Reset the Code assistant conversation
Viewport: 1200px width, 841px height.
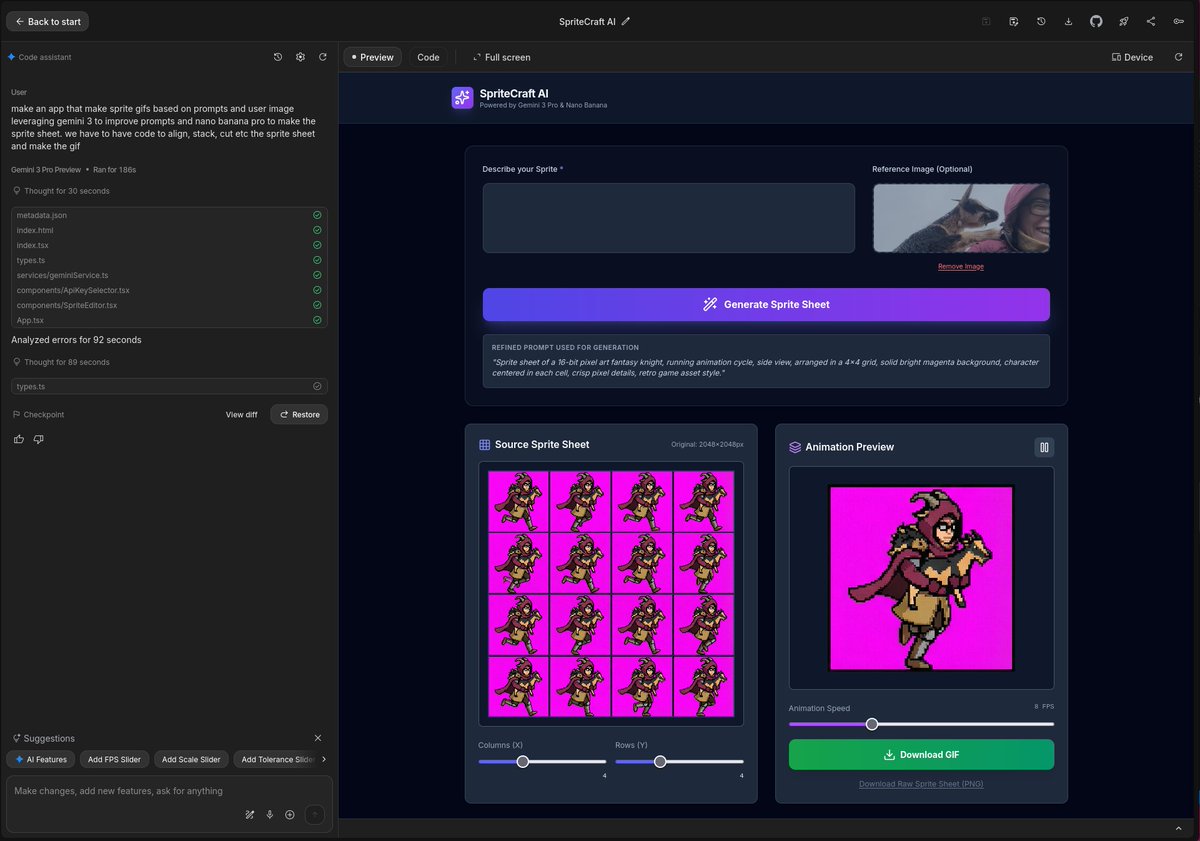click(x=323, y=57)
